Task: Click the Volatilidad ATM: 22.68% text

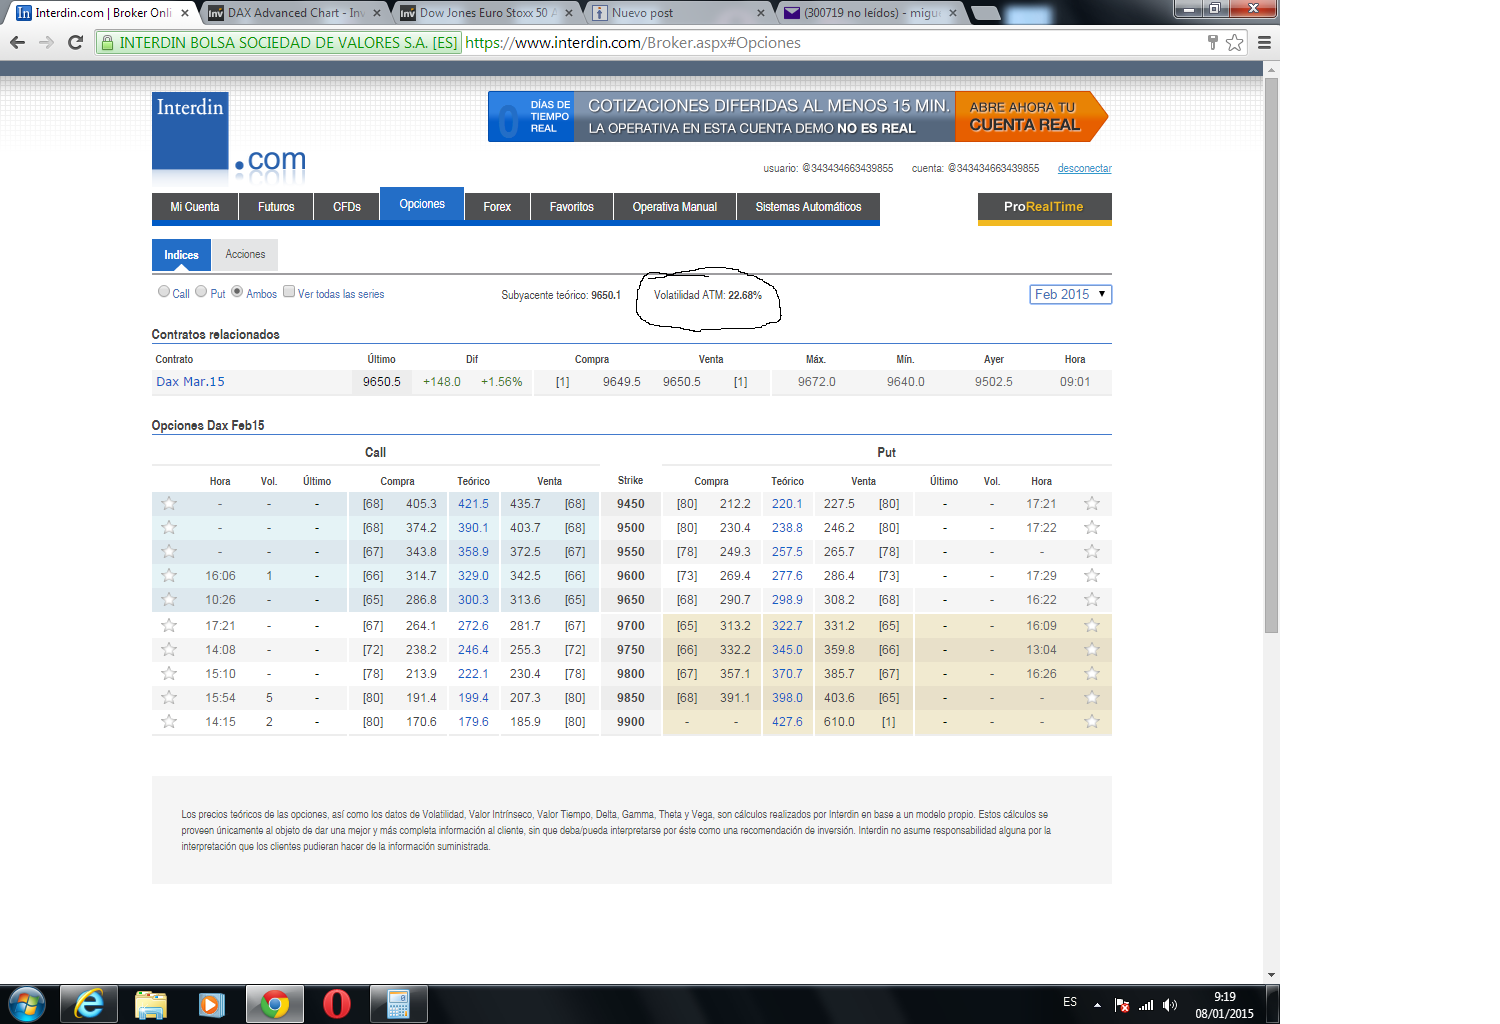Action: click(708, 295)
